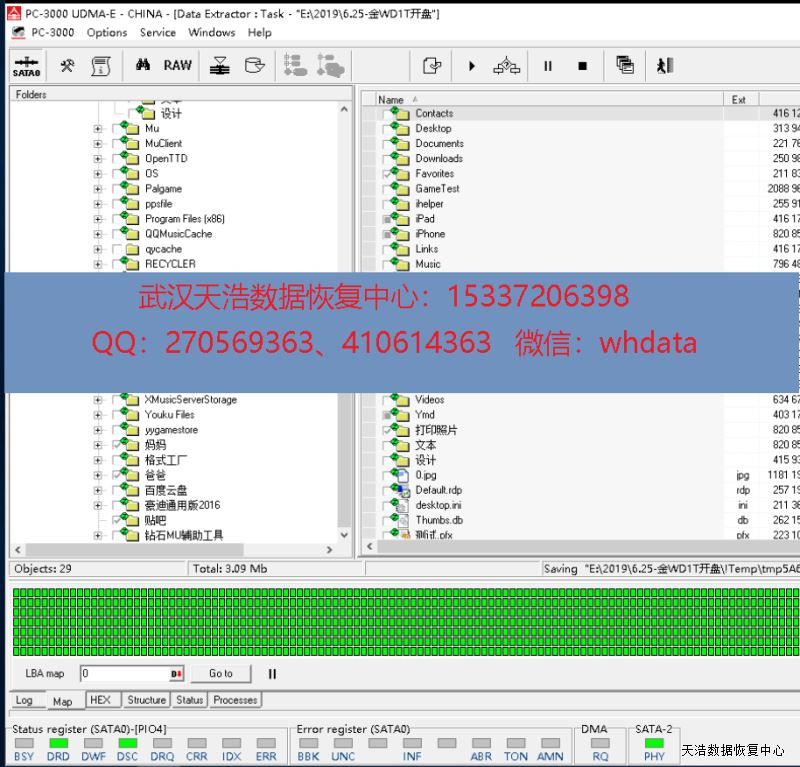Expand the Youku Files folder node
The height and width of the screenshot is (767, 800).
[98, 415]
